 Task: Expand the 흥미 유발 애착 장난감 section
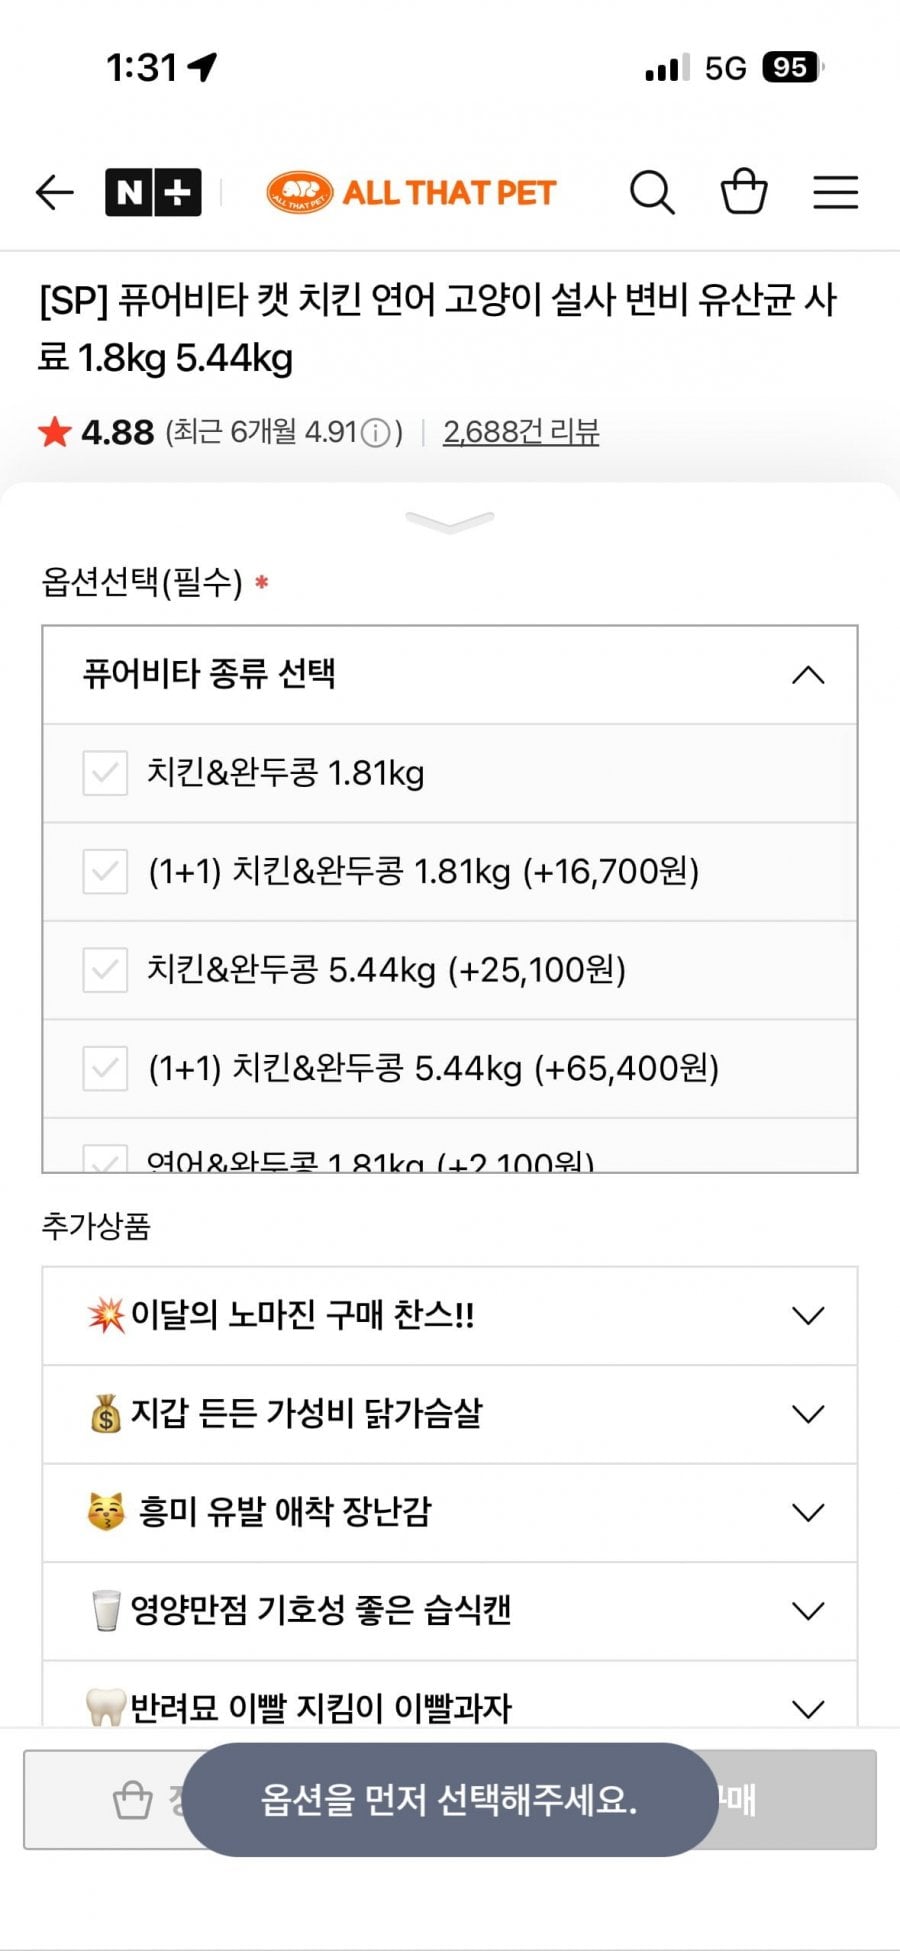click(x=807, y=1512)
